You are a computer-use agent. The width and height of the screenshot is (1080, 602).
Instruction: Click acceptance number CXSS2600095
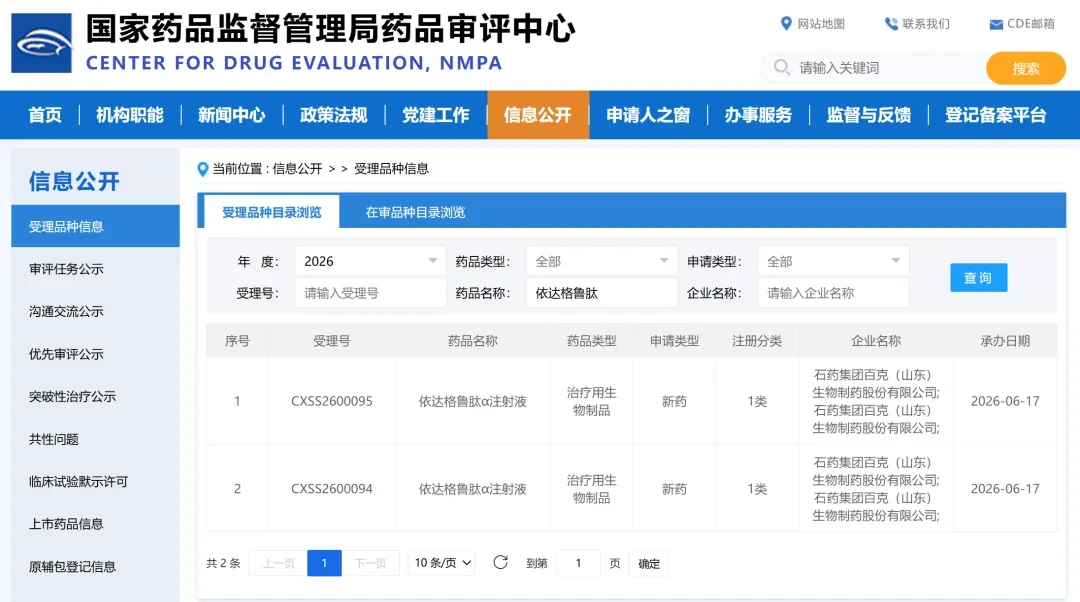pyautogui.click(x=331, y=401)
